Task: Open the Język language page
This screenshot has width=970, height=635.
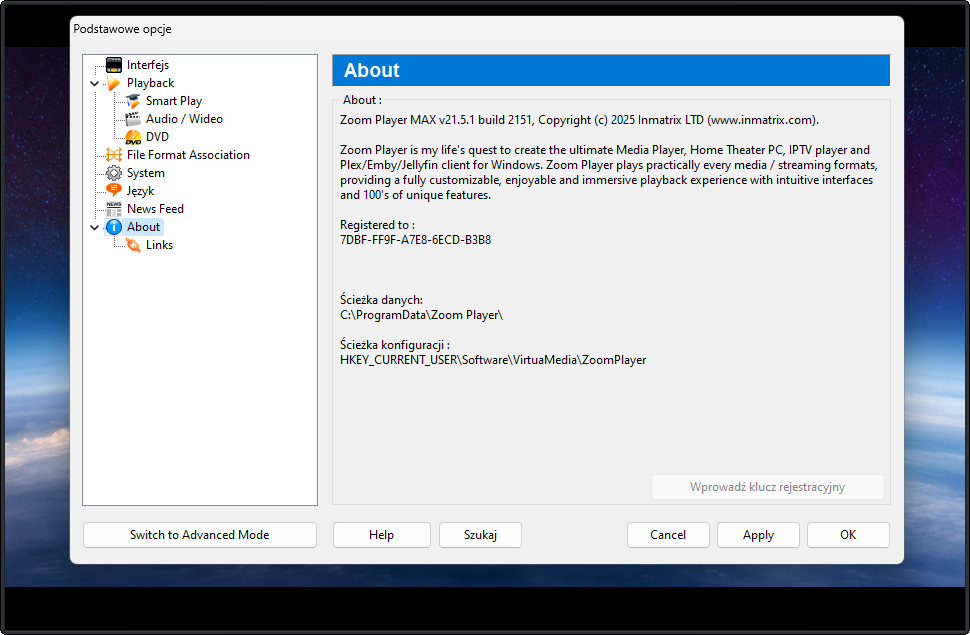Action: [x=140, y=191]
